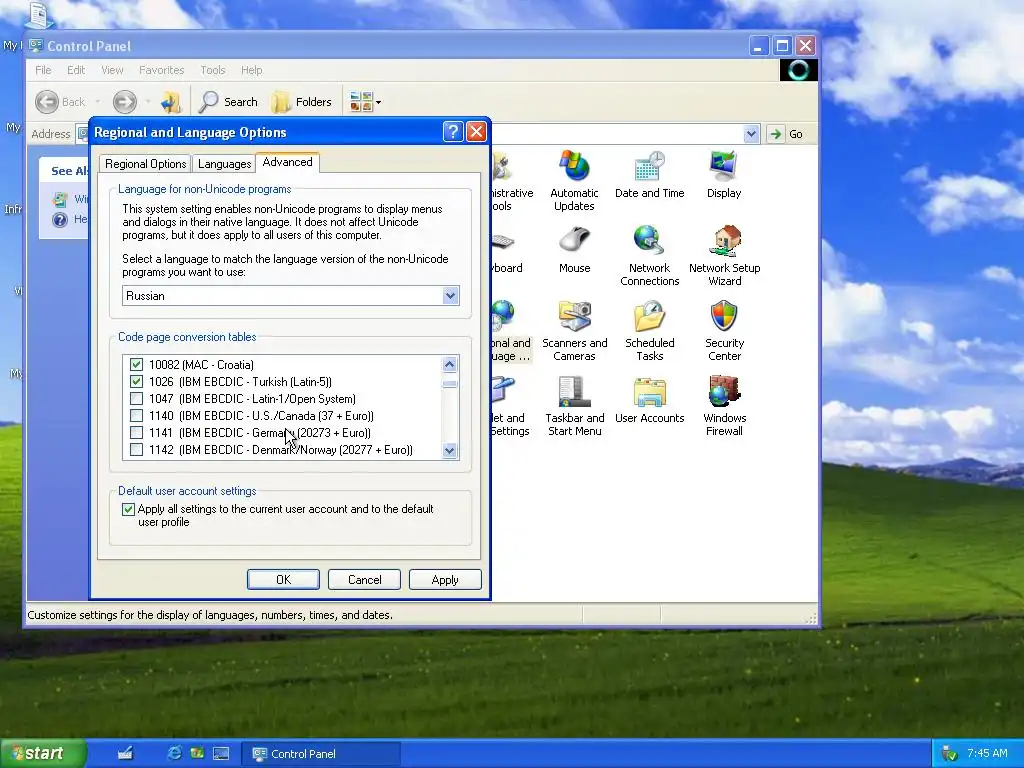1024x768 pixels.
Task: Click the Forward arrow toolbar button
Action: pos(124,102)
